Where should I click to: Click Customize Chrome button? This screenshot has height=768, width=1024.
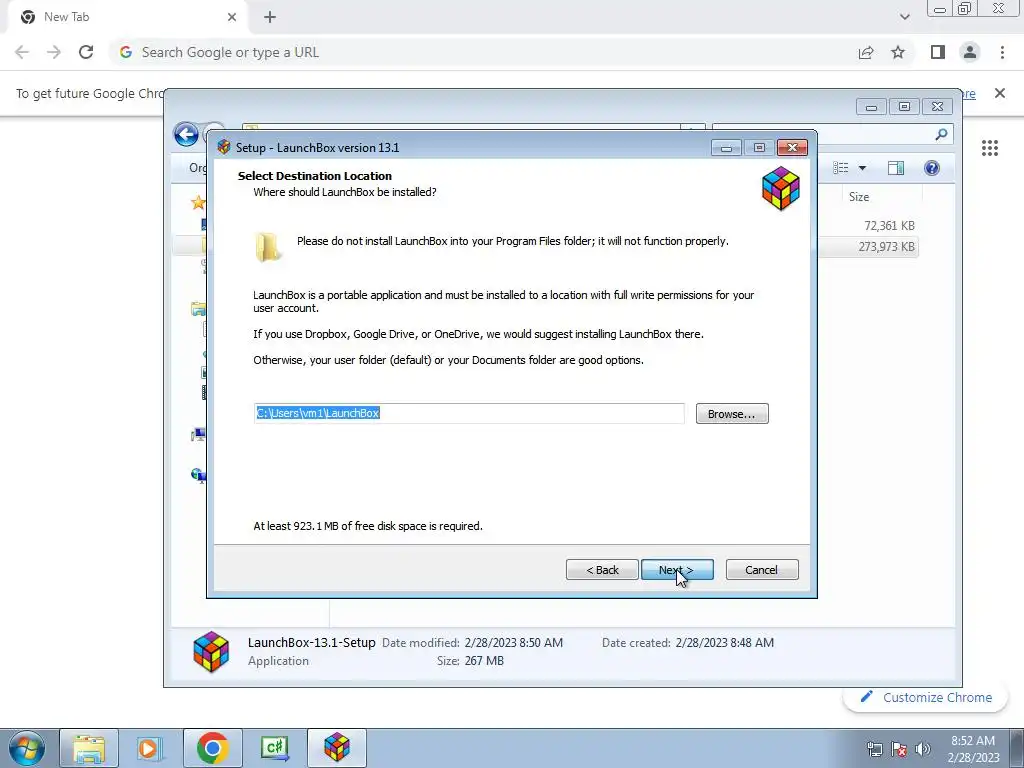(926, 697)
